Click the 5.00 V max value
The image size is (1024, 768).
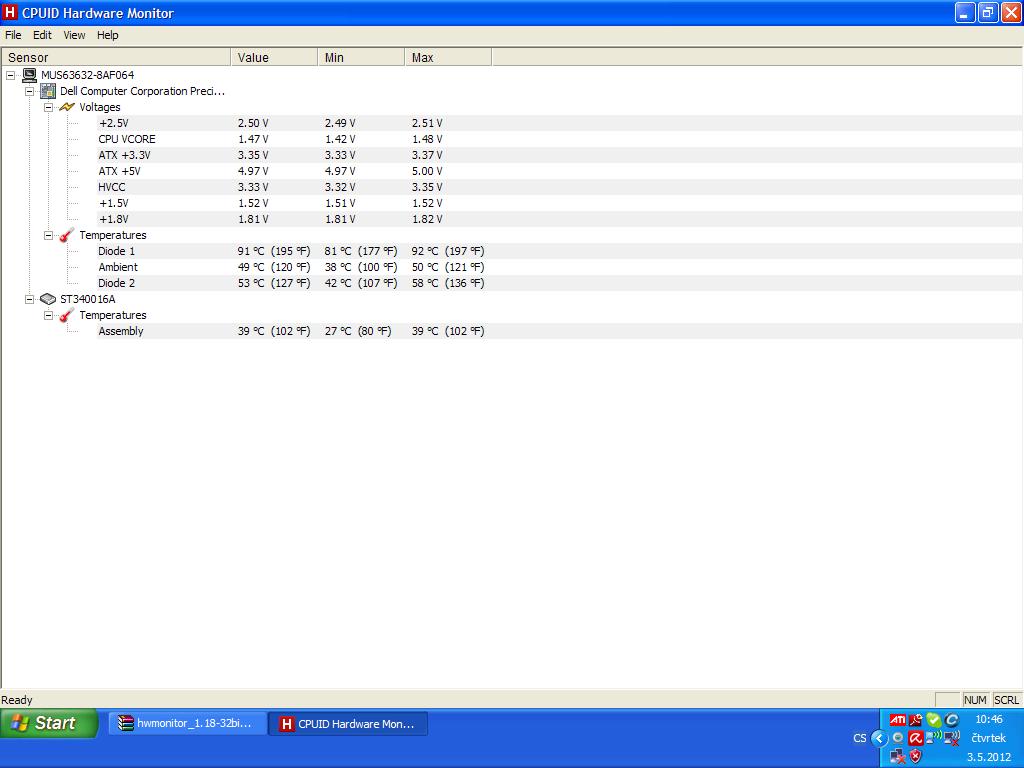click(427, 171)
